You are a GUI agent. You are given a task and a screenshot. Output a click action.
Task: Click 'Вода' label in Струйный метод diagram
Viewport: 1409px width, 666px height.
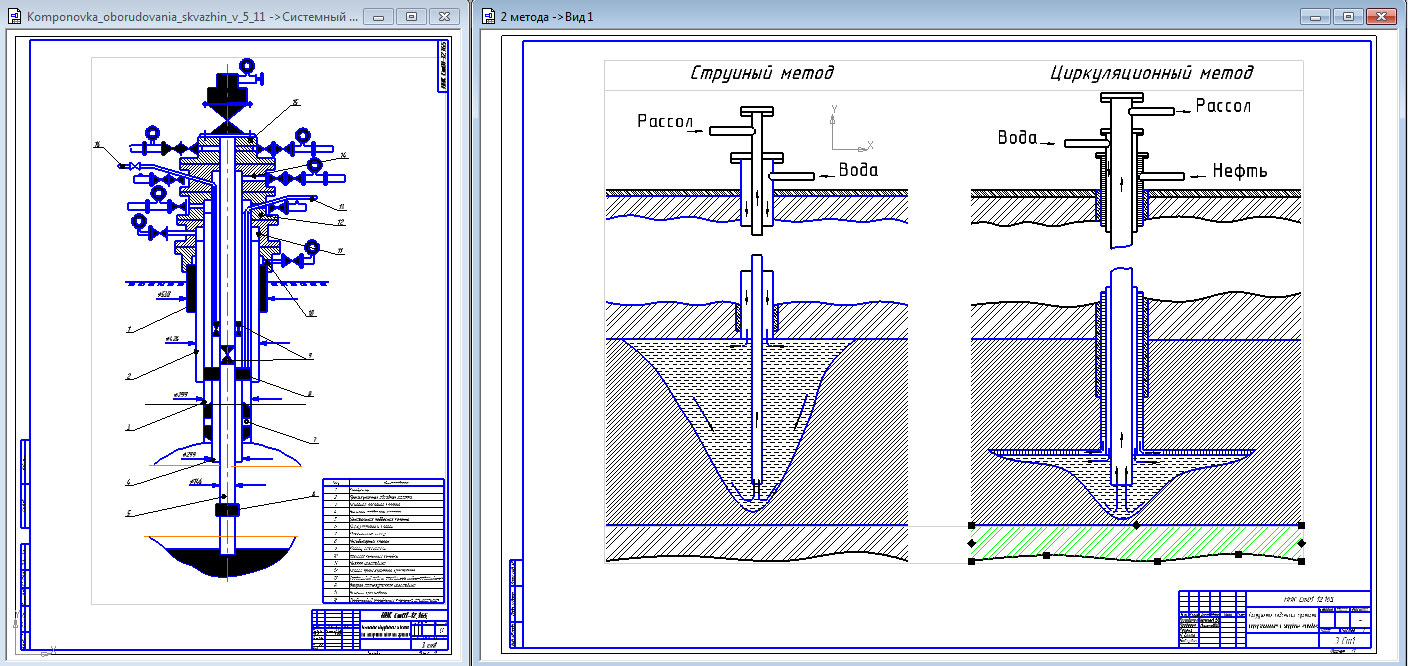tap(858, 170)
